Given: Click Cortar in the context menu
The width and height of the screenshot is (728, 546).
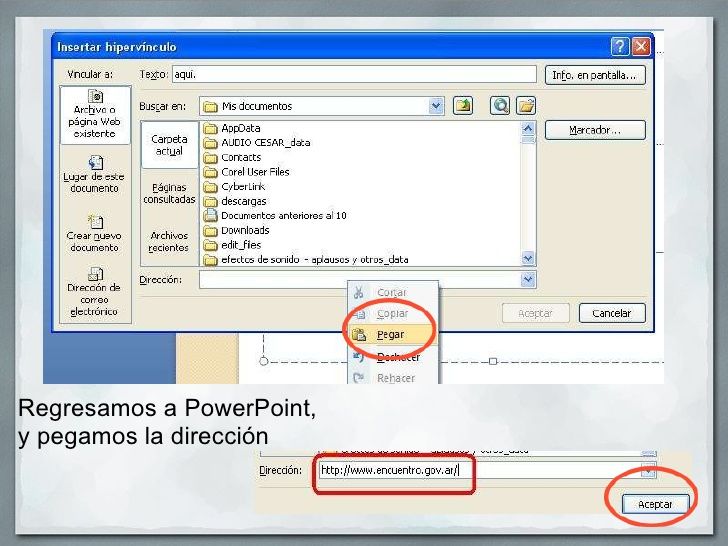Looking at the screenshot, I should [392, 292].
